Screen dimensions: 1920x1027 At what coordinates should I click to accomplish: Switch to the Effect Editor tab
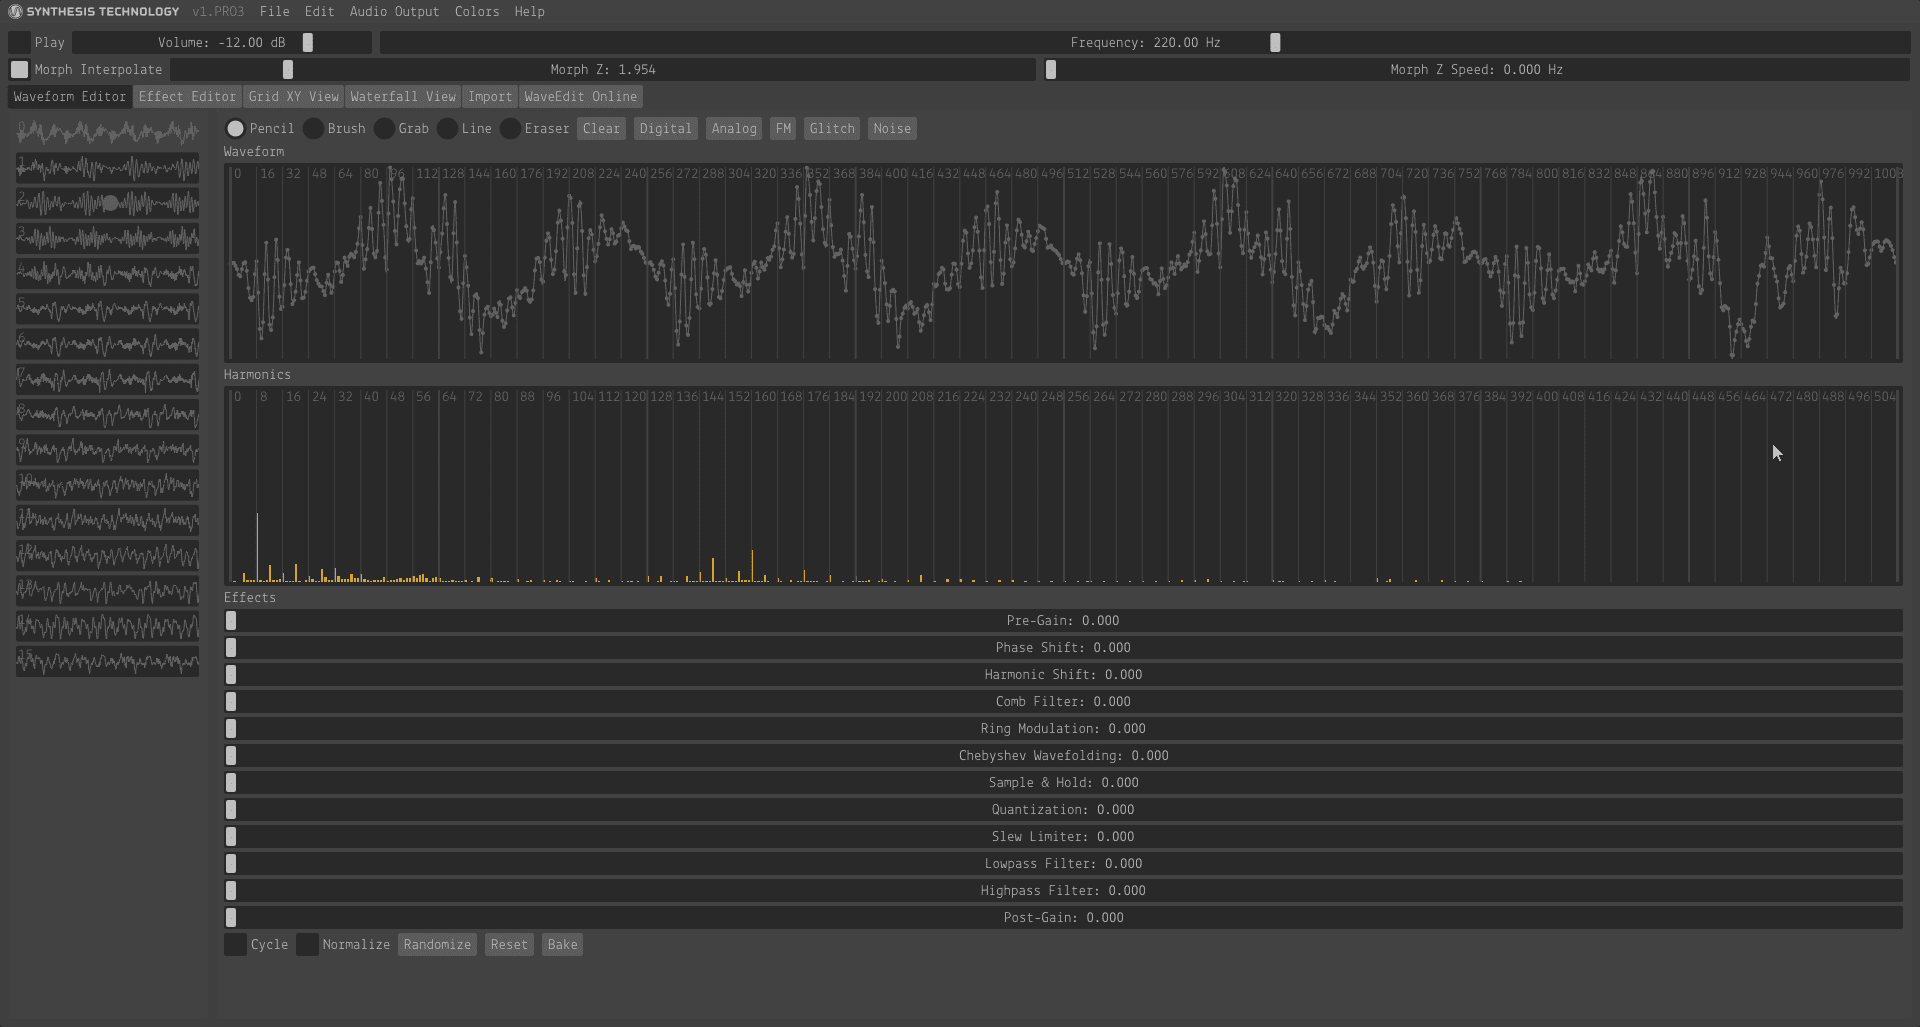point(187,97)
